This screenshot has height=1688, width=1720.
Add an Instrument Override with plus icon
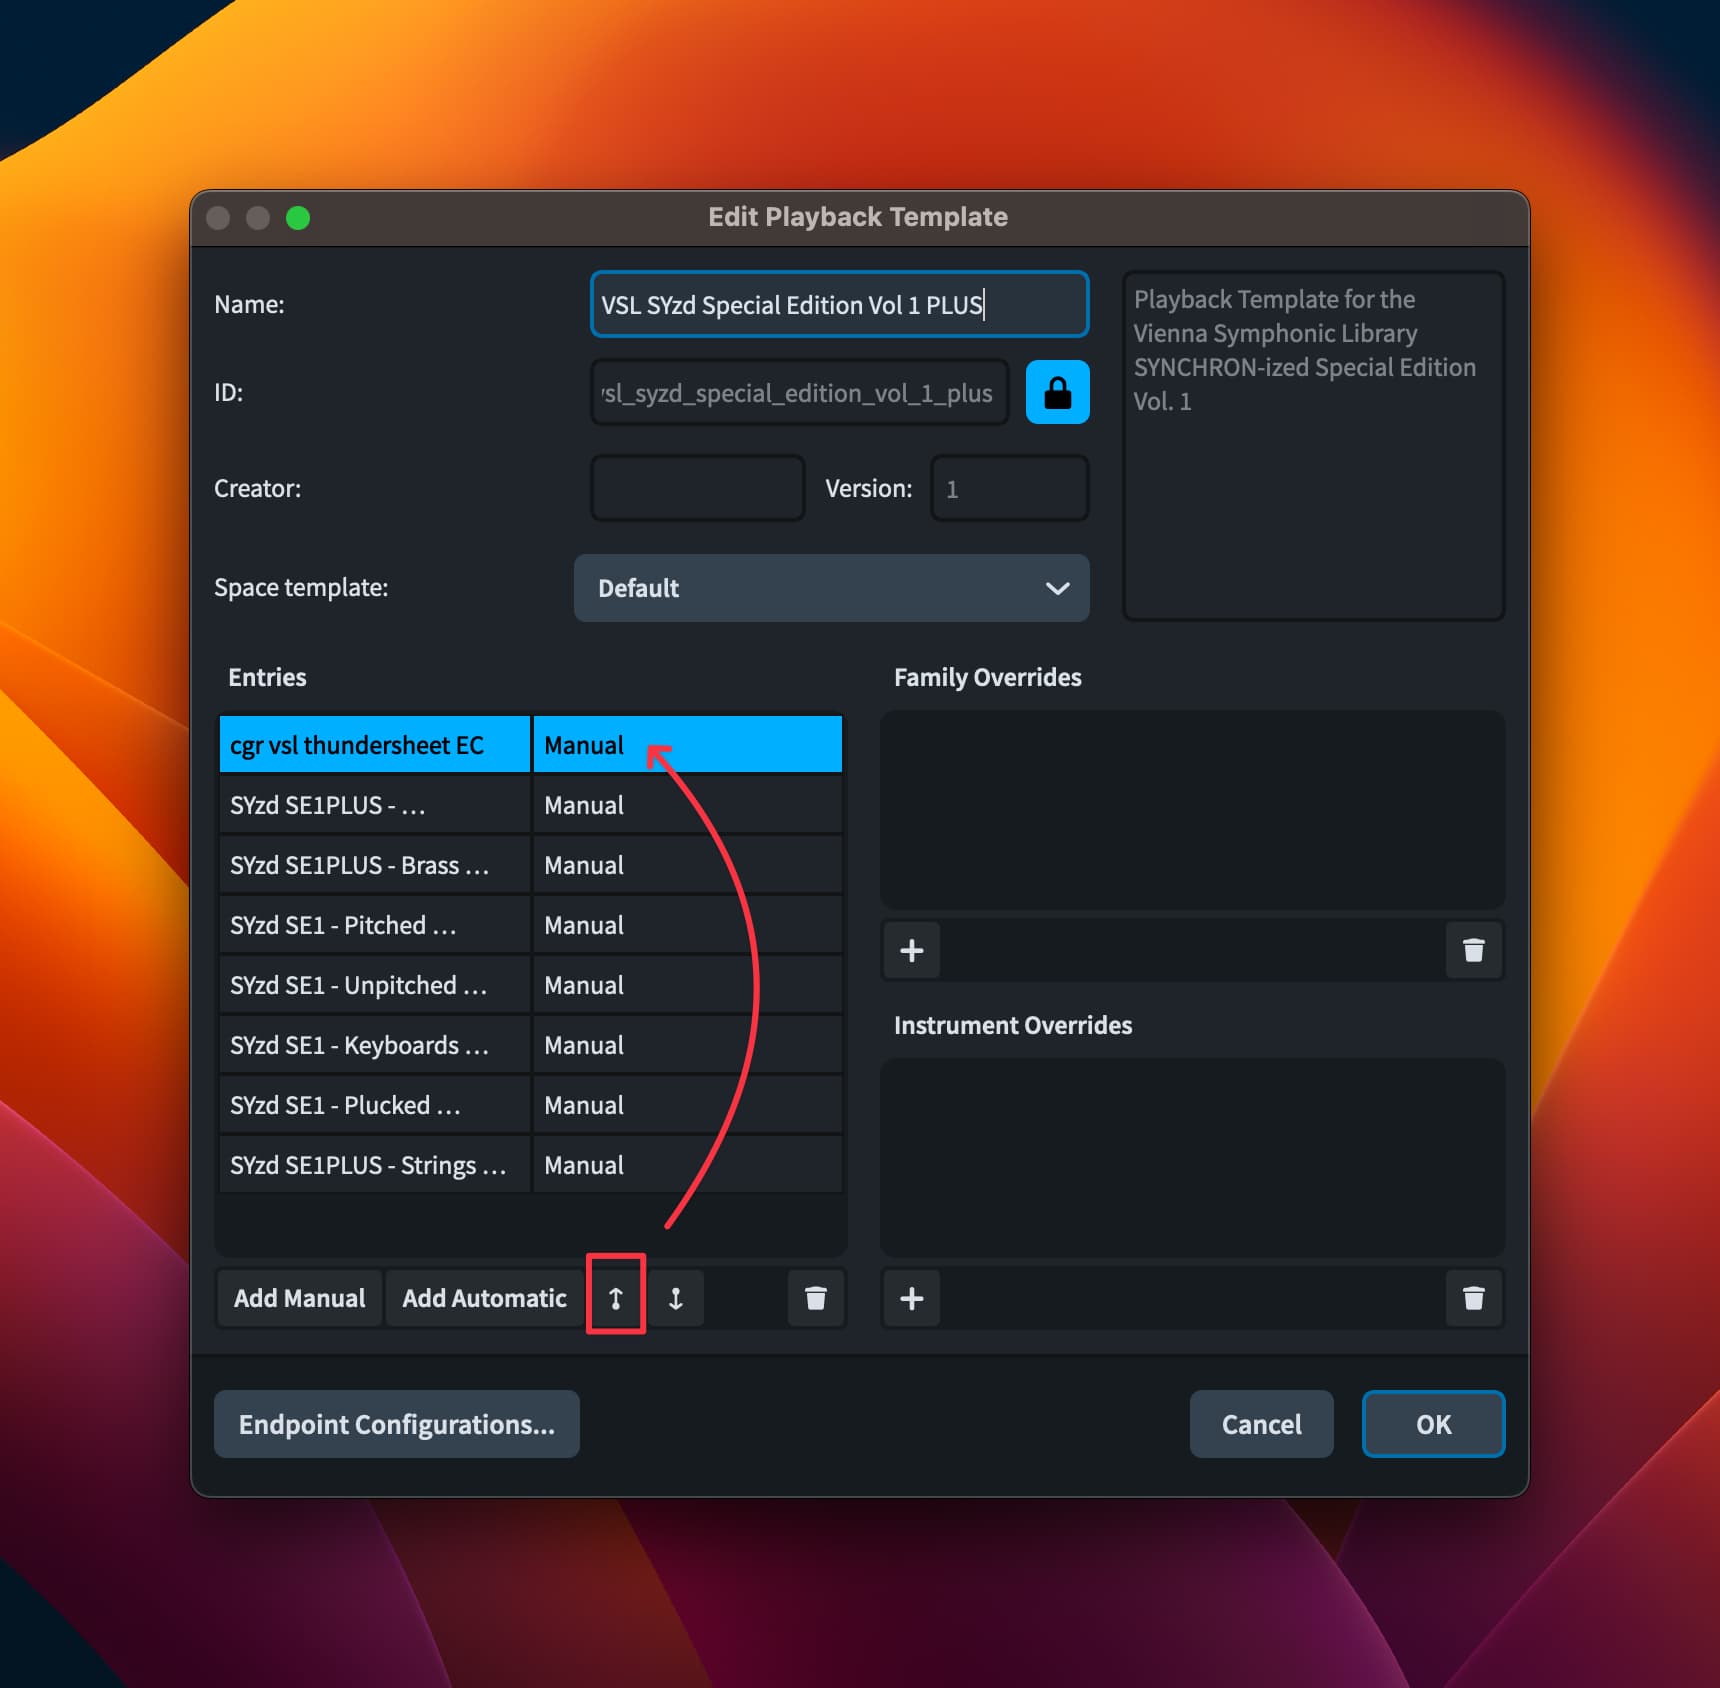pos(912,1298)
